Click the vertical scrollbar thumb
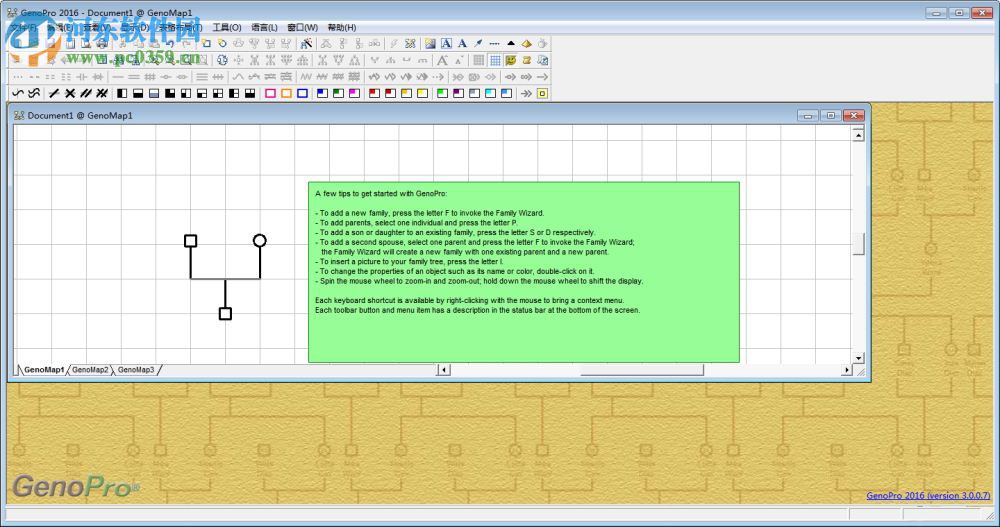1000x527 pixels. pyautogui.click(x=858, y=244)
